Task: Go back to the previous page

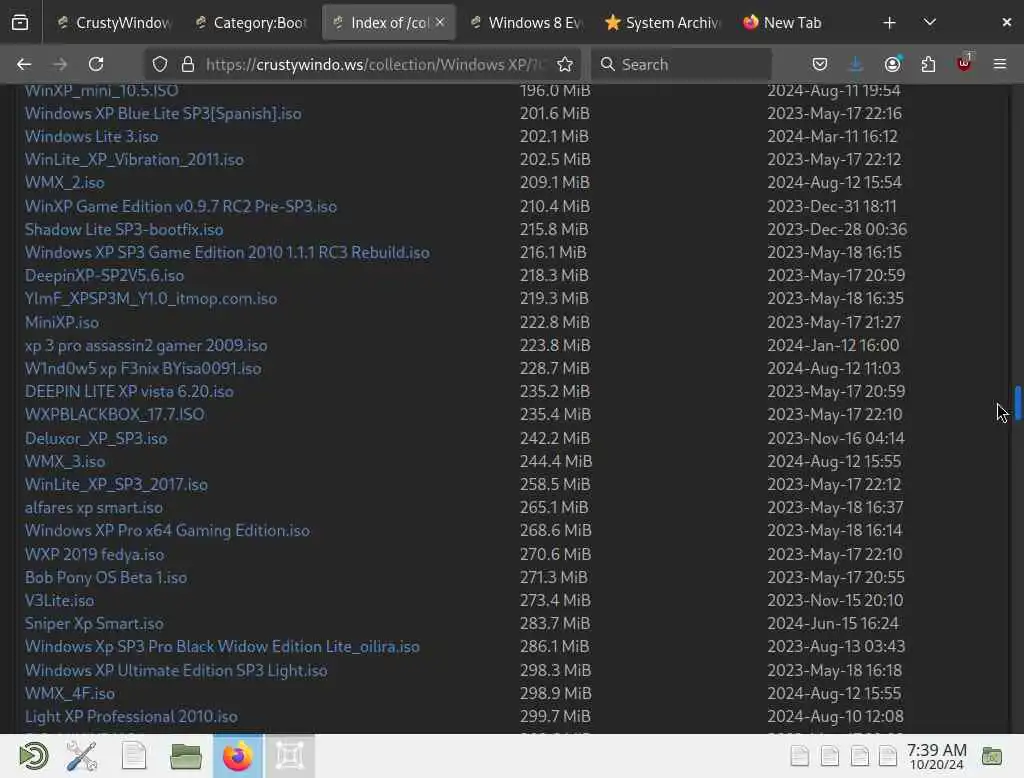Action: (x=24, y=64)
